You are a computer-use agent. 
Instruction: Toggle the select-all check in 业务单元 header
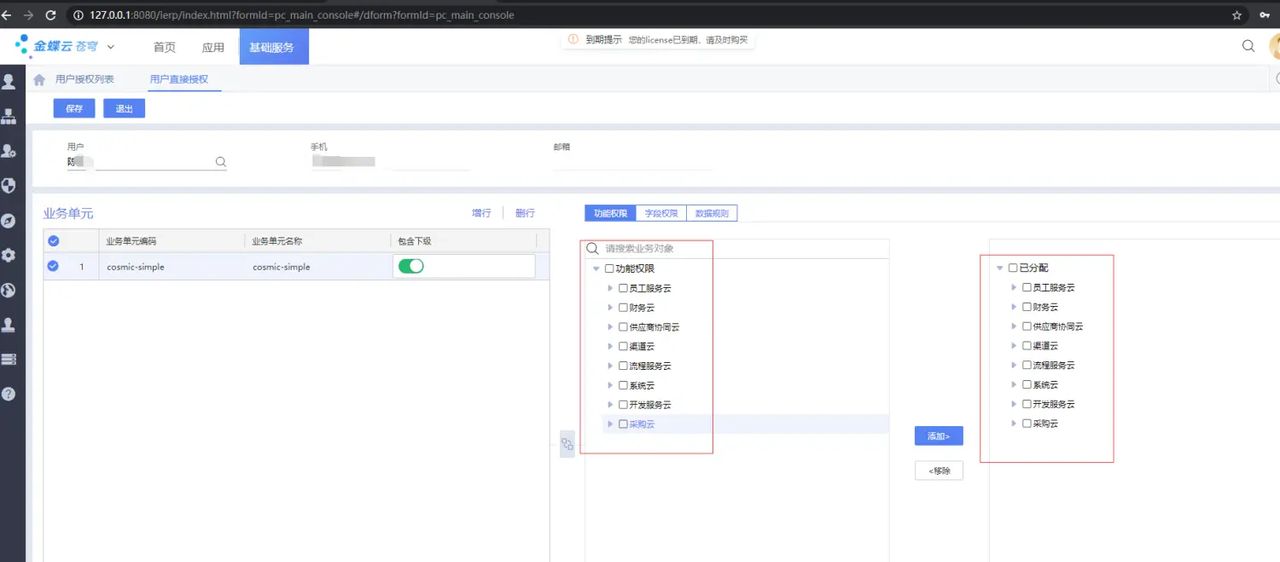53,240
